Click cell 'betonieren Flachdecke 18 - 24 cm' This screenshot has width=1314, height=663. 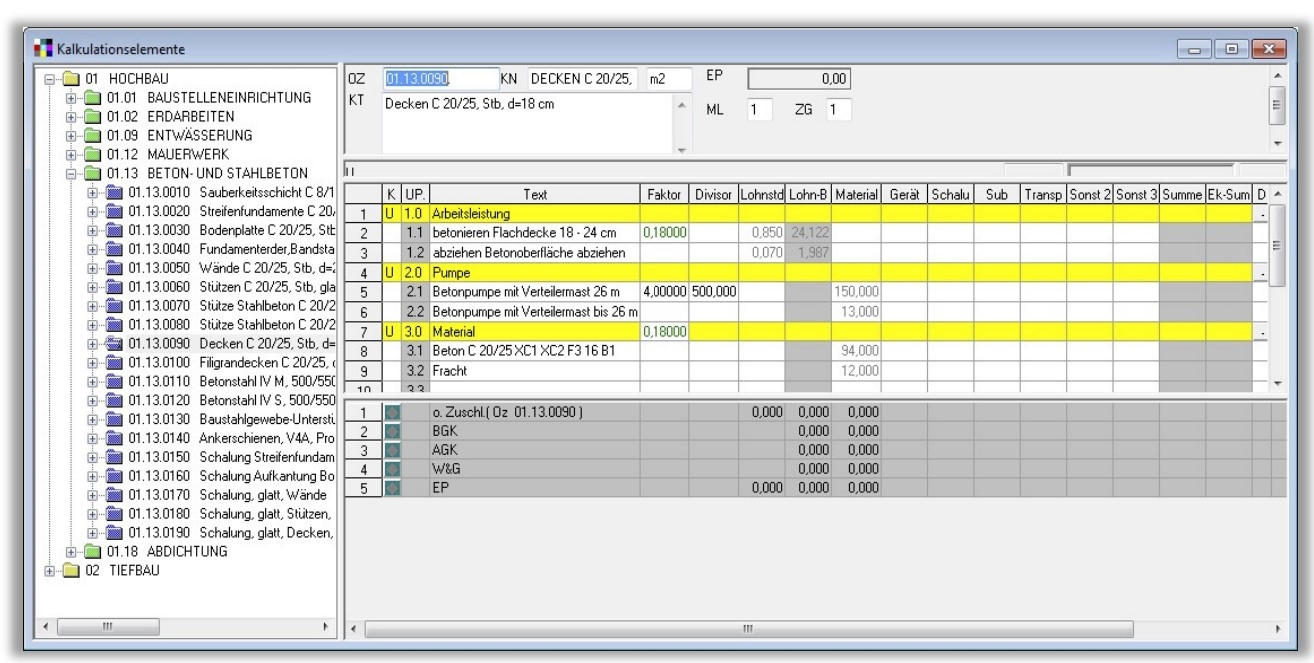[534, 234]
